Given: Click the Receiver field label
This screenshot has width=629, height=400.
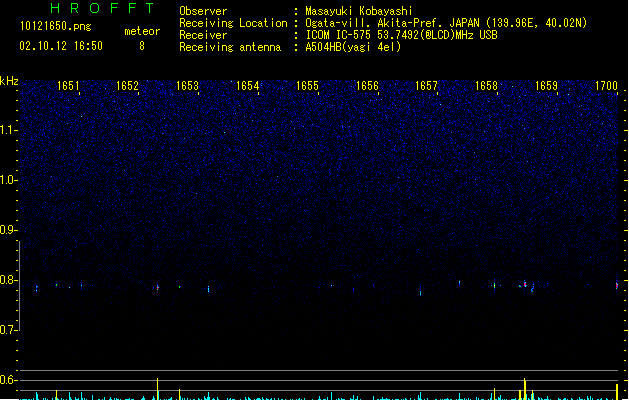Looking at the screenshot, I should (203, 35).
